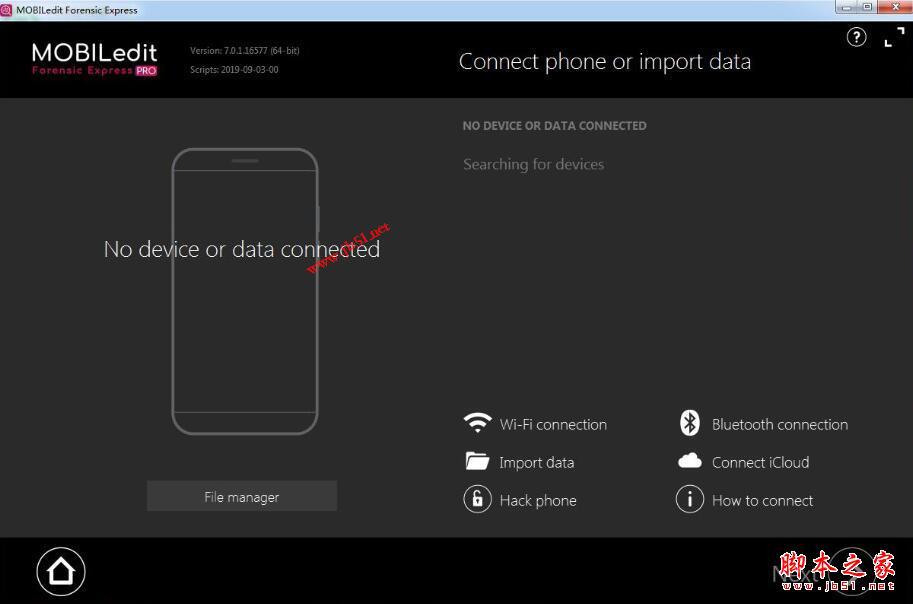Open the Connect iCloud label
The image size is (913, 604).
click(x=760, y=462)
